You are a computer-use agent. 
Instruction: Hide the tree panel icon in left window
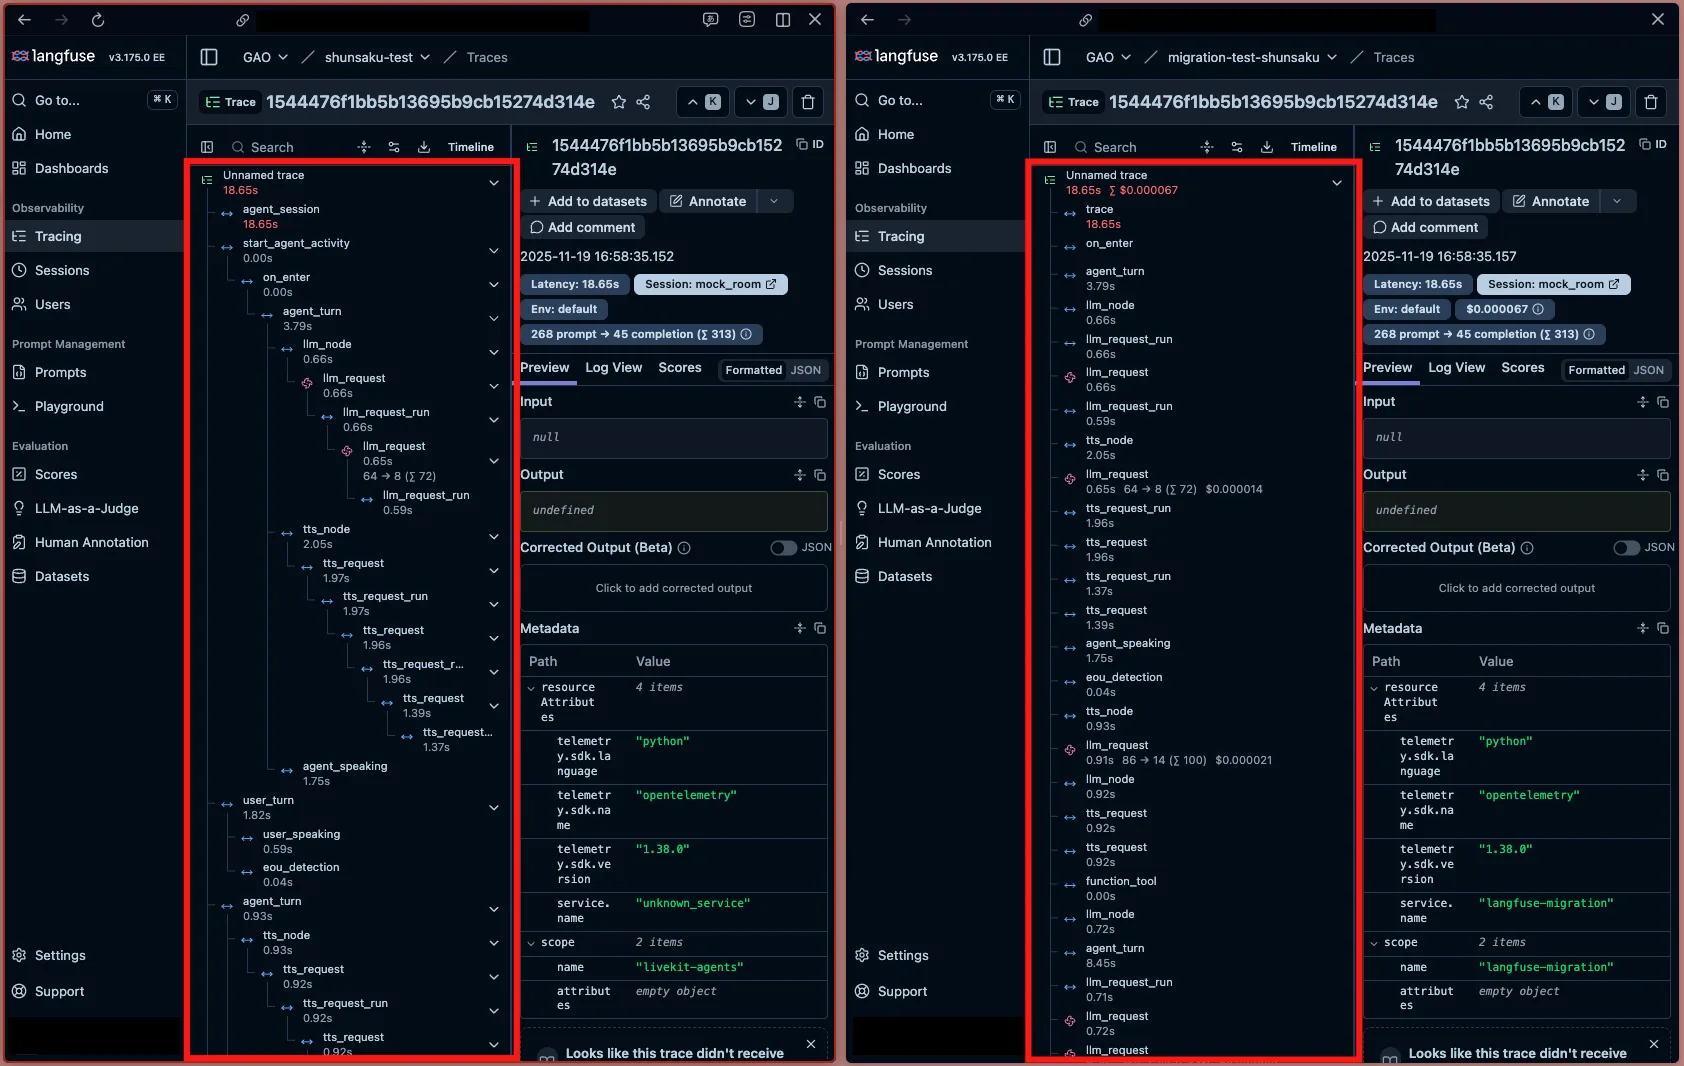point(207,147)
